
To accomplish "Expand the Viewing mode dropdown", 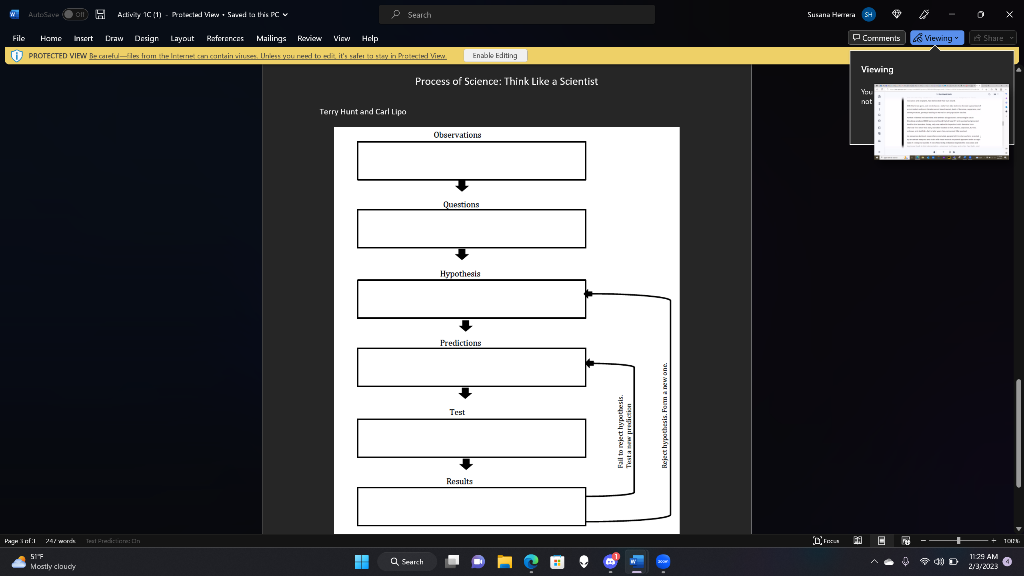I will 937,38.
